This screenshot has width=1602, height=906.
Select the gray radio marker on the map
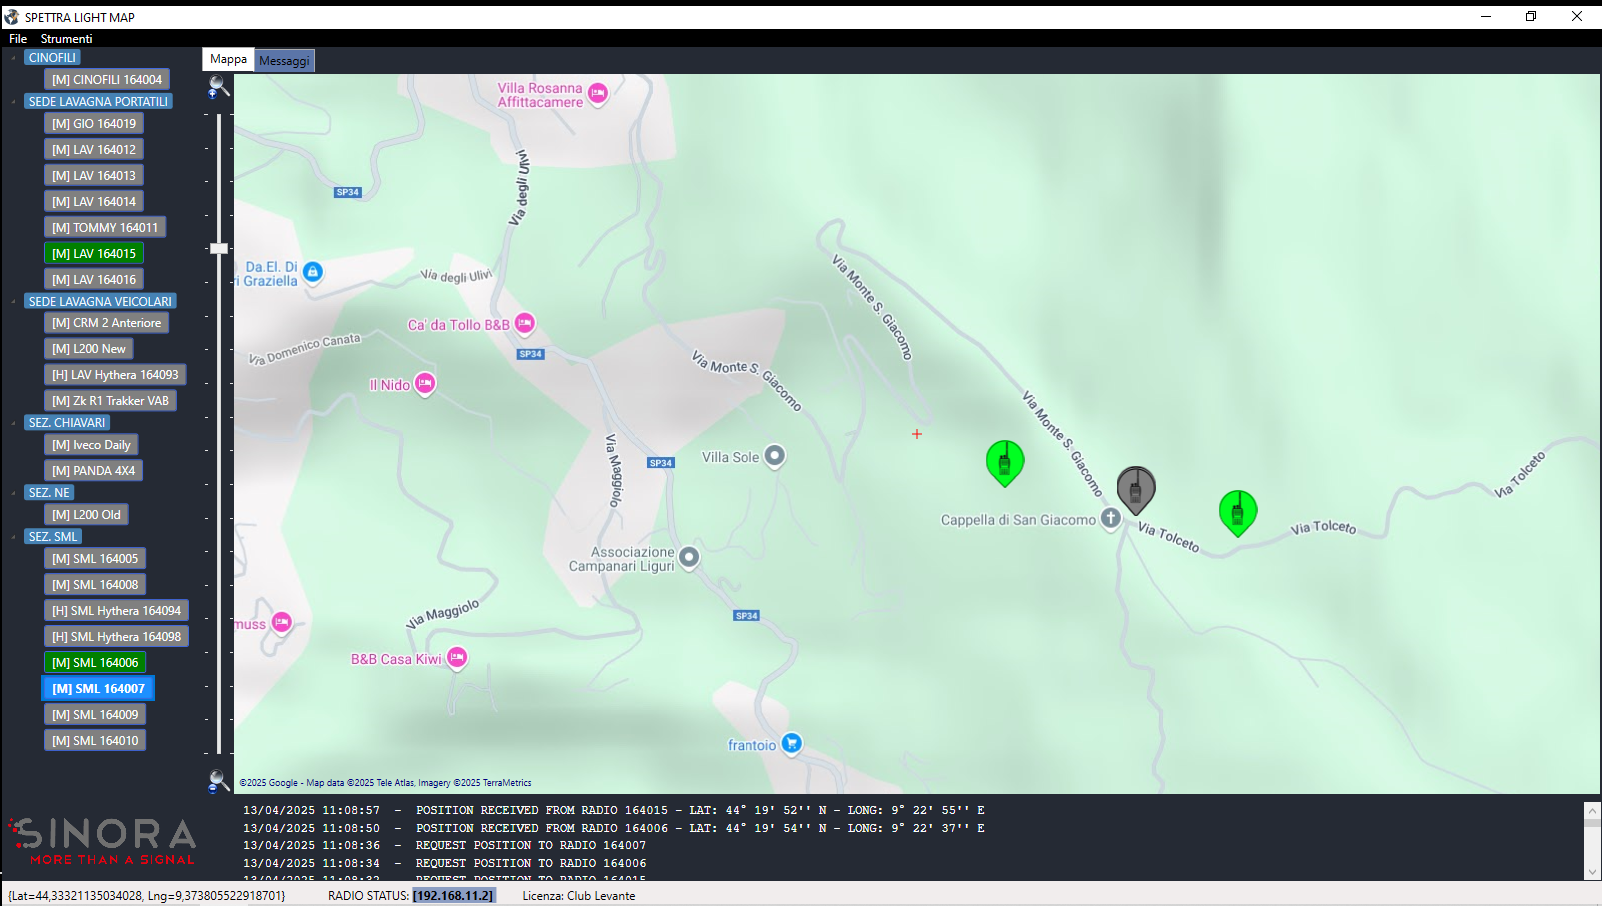(x=1136, y=490)
